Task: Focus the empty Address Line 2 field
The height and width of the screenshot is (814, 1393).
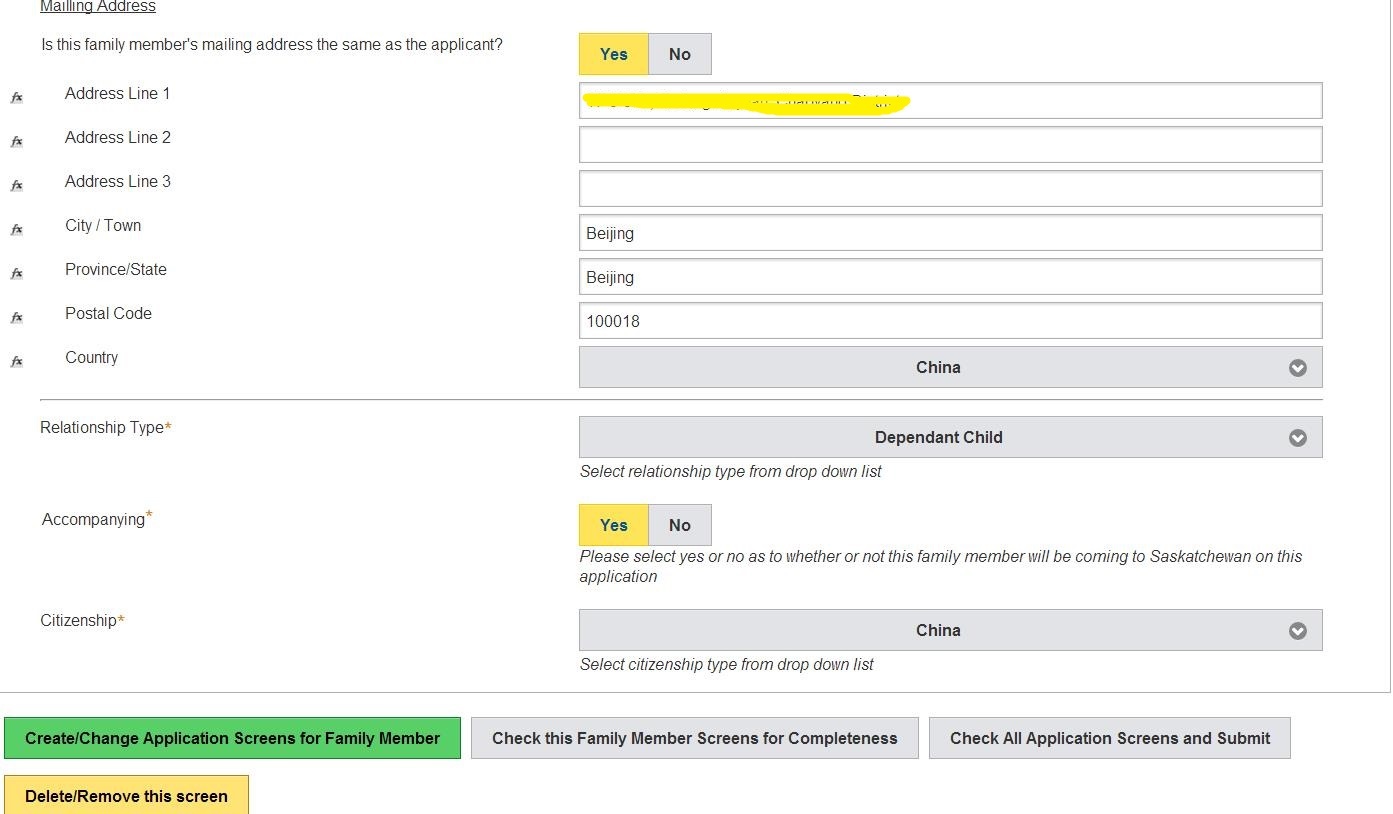Action: 950,145
